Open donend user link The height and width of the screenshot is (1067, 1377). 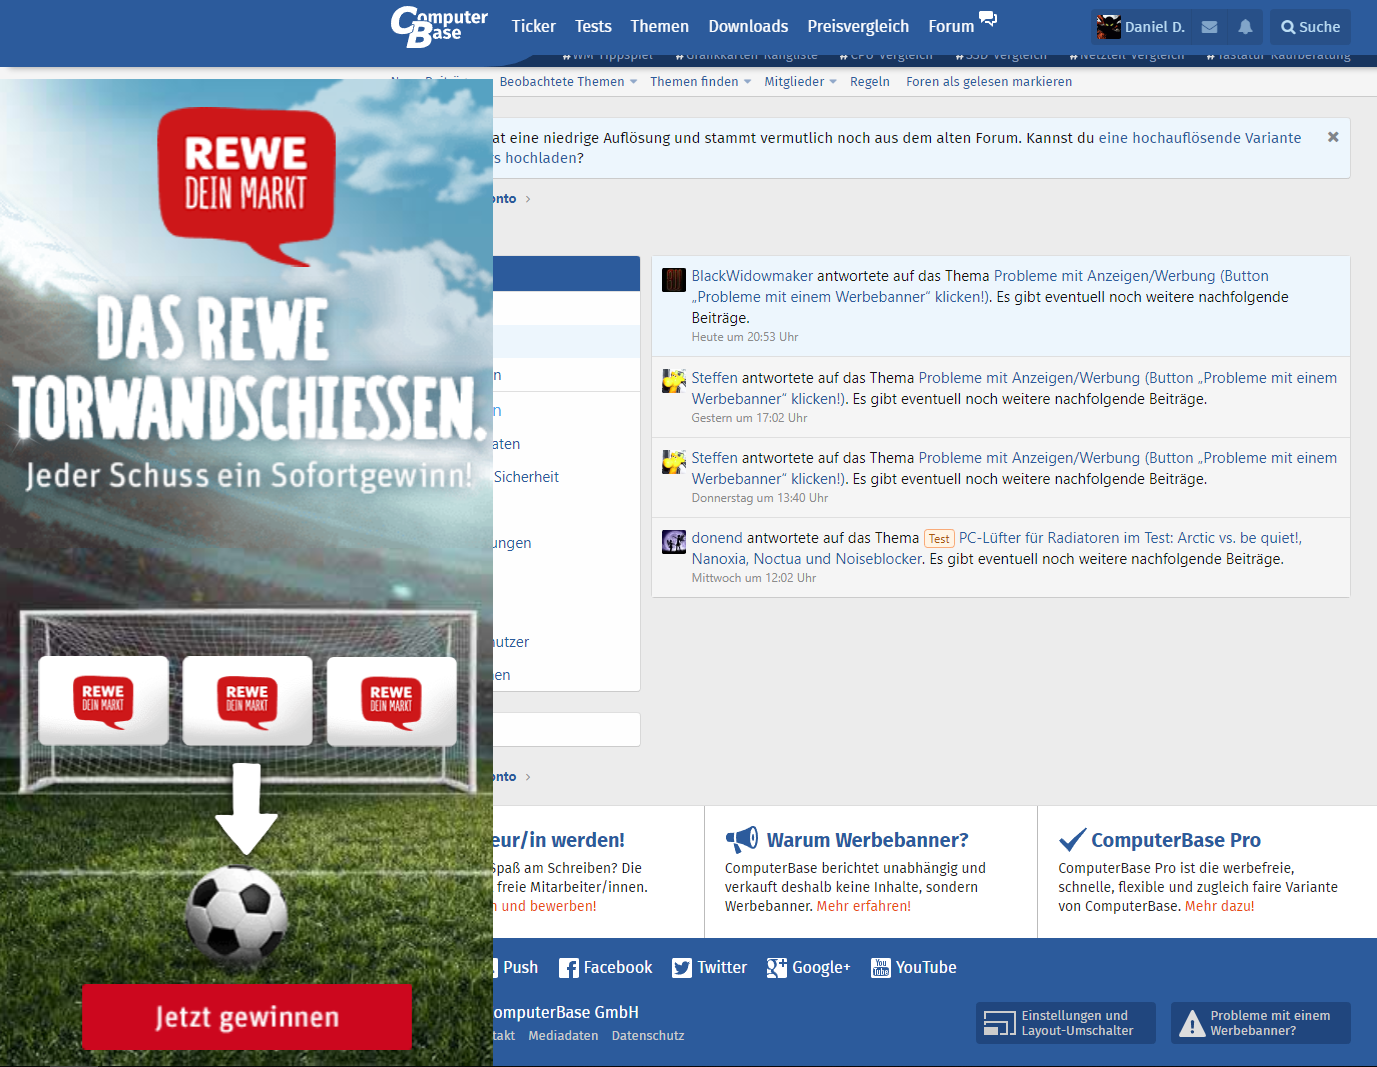coord(716,538)
